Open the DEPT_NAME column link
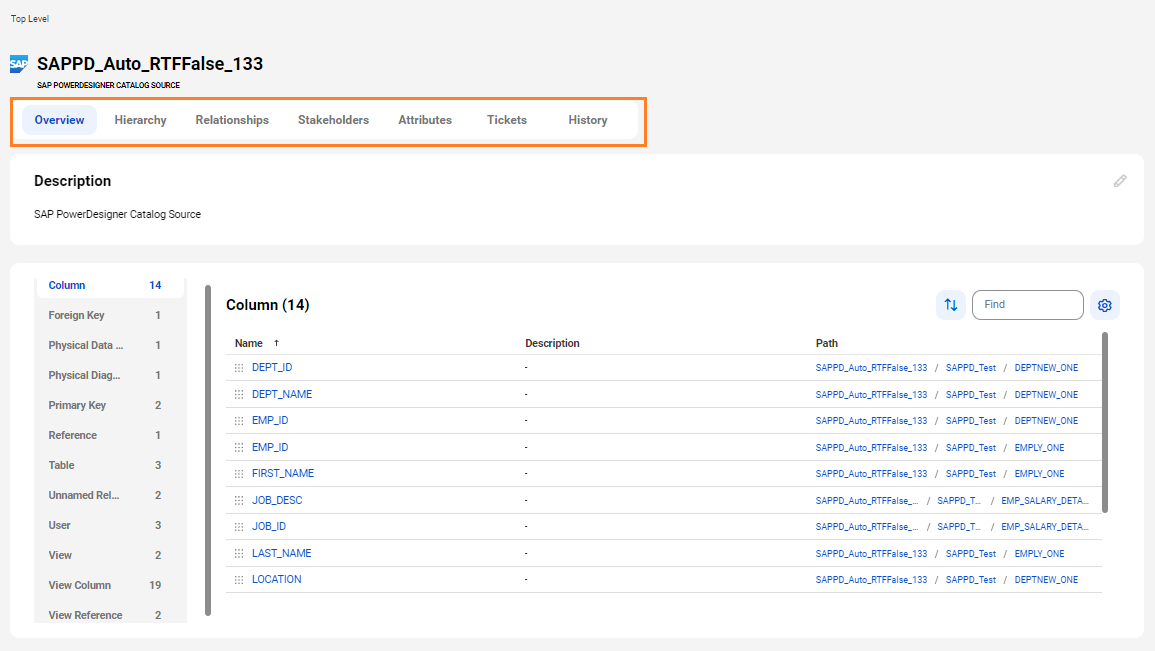Viewport: 1155px width, 651px height. point(282,395)
